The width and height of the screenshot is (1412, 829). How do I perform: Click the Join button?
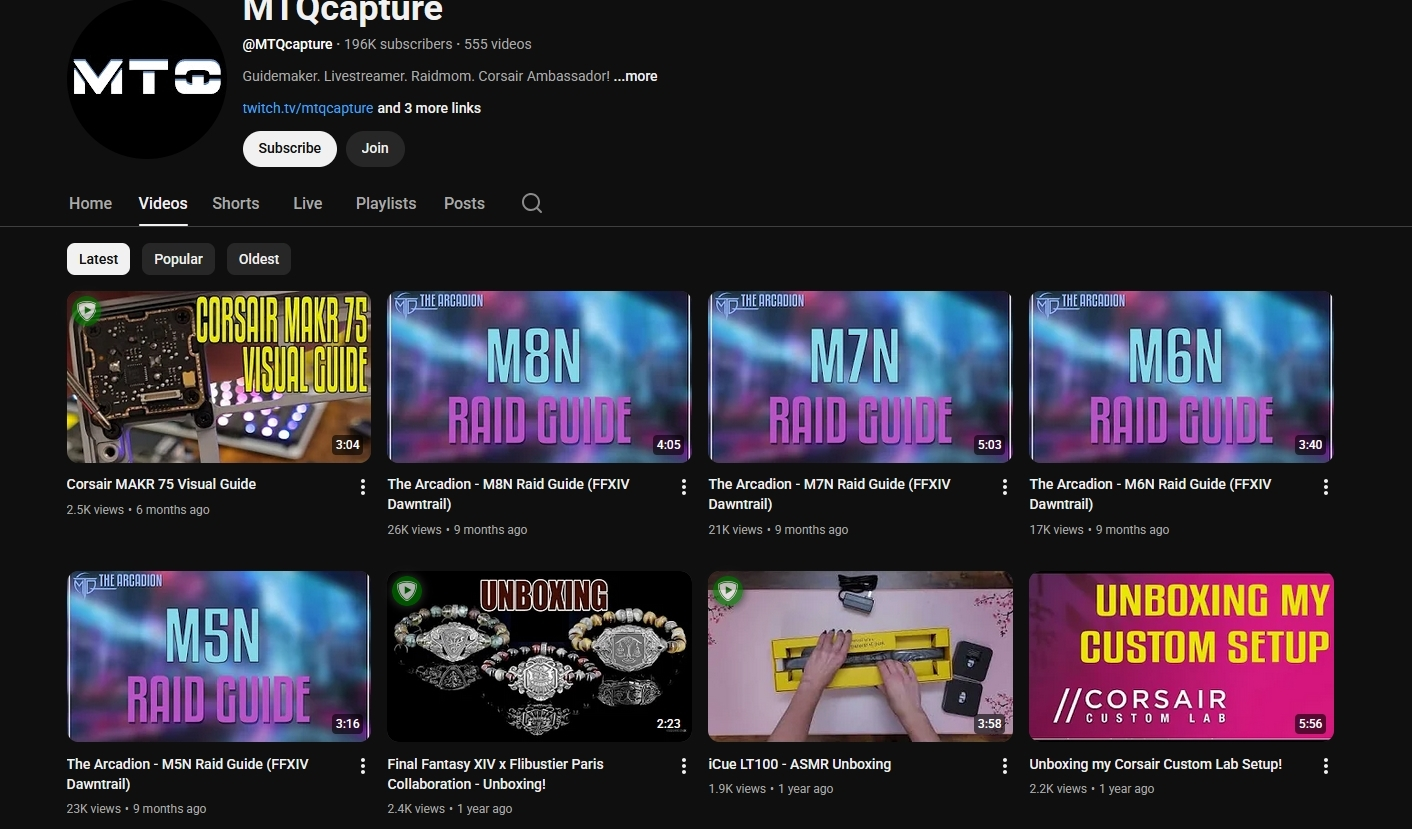pos(375,148)
